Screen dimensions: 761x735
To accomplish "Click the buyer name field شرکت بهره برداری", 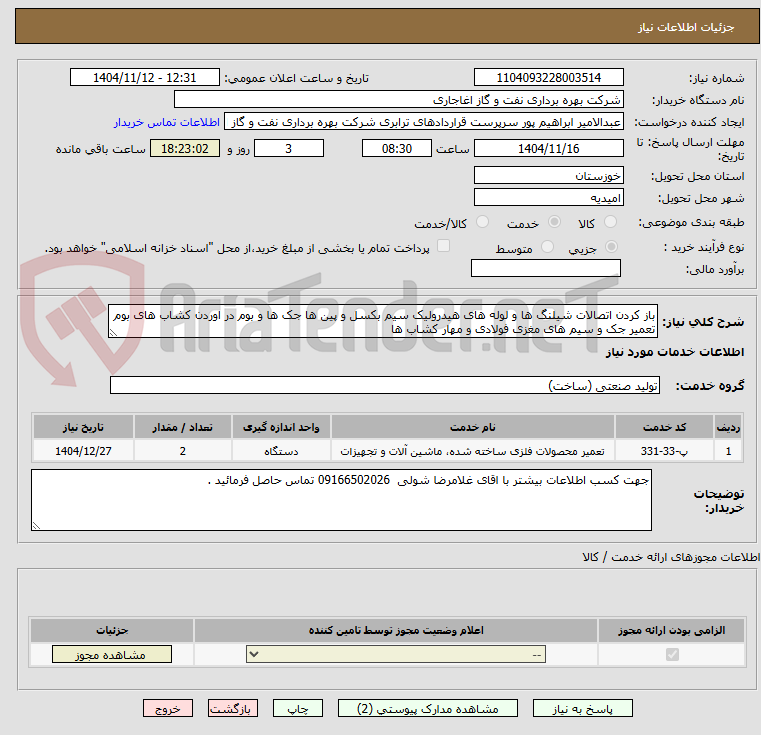I will click(399, 100).
